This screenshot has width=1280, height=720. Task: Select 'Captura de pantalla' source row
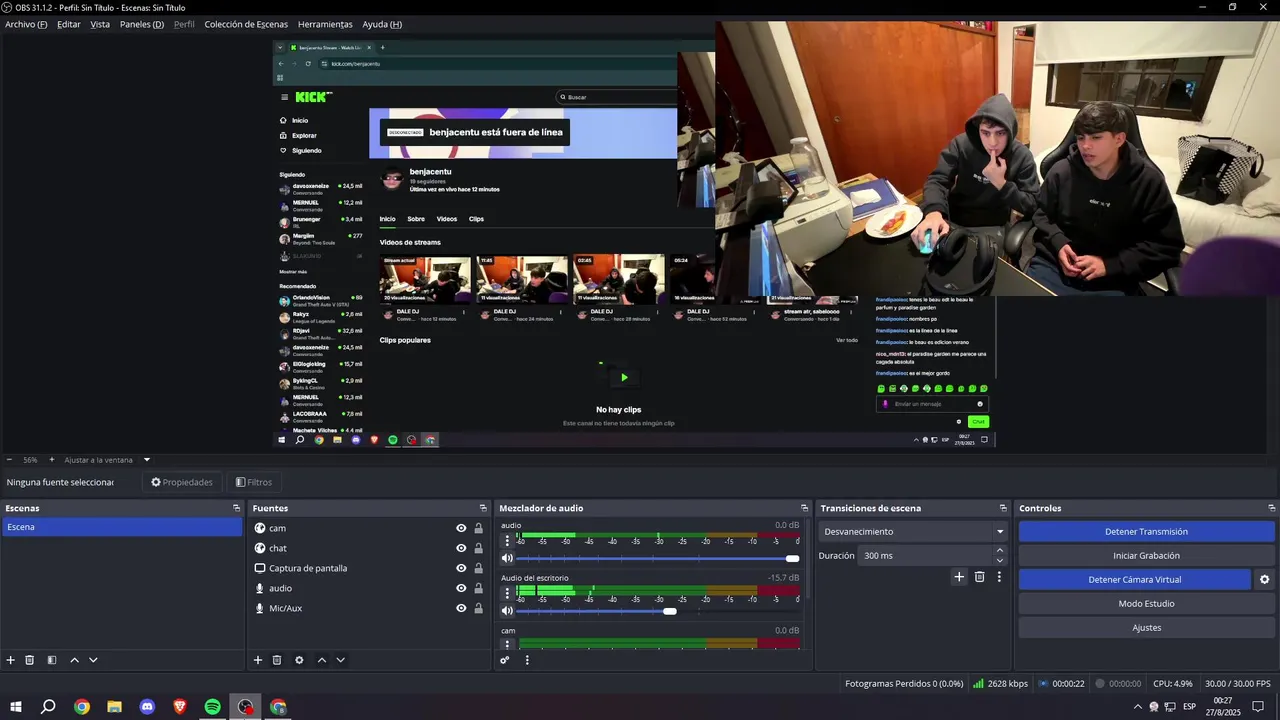point(368,568)
